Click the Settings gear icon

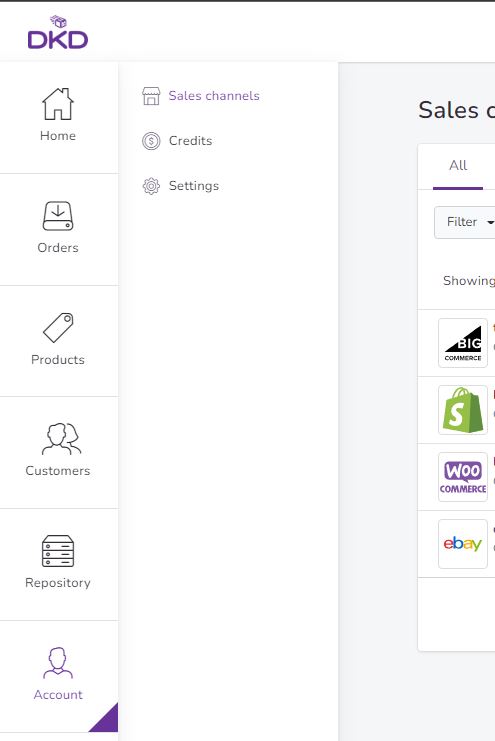coord(151,186)
